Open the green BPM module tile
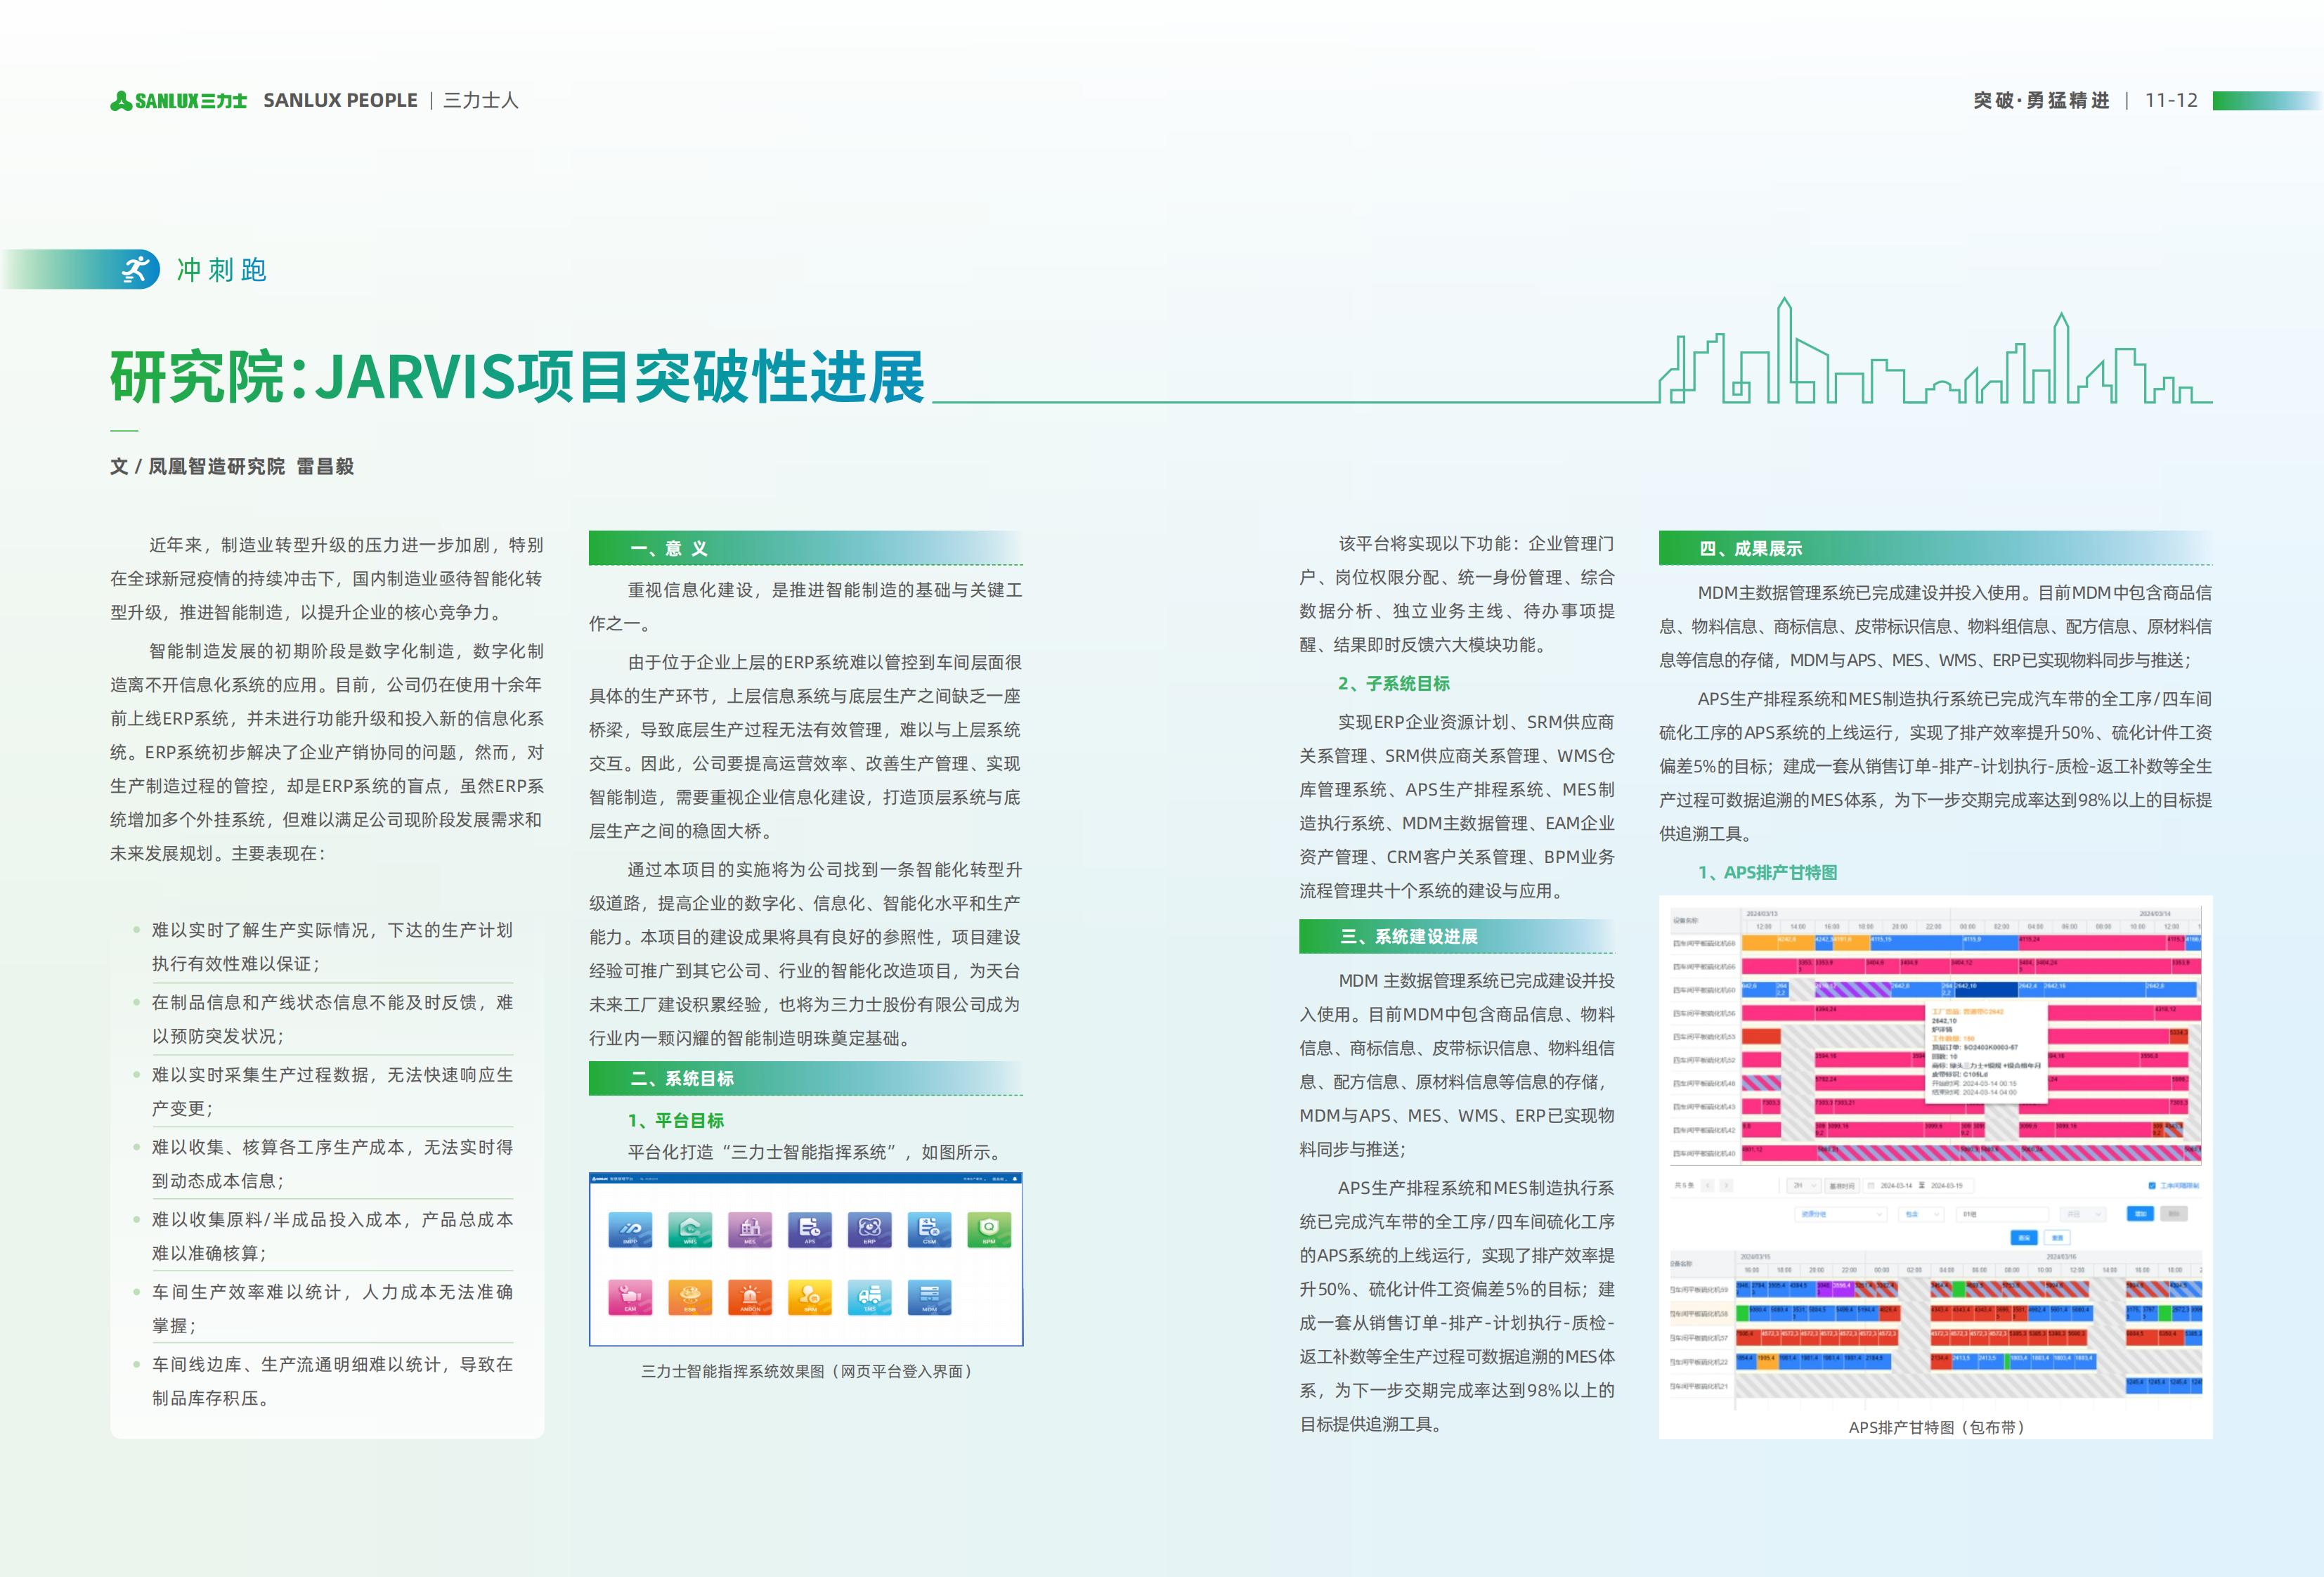This screenshot has height=1577, width=2324. 989,1230
